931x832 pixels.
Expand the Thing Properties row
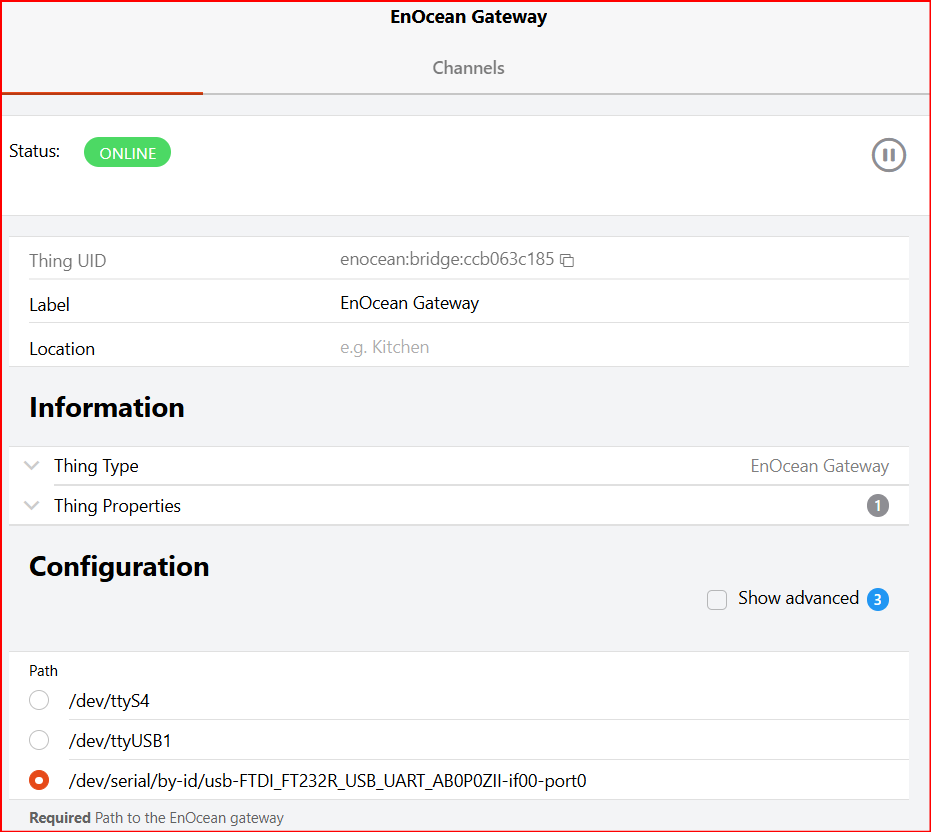coord(458,506)
